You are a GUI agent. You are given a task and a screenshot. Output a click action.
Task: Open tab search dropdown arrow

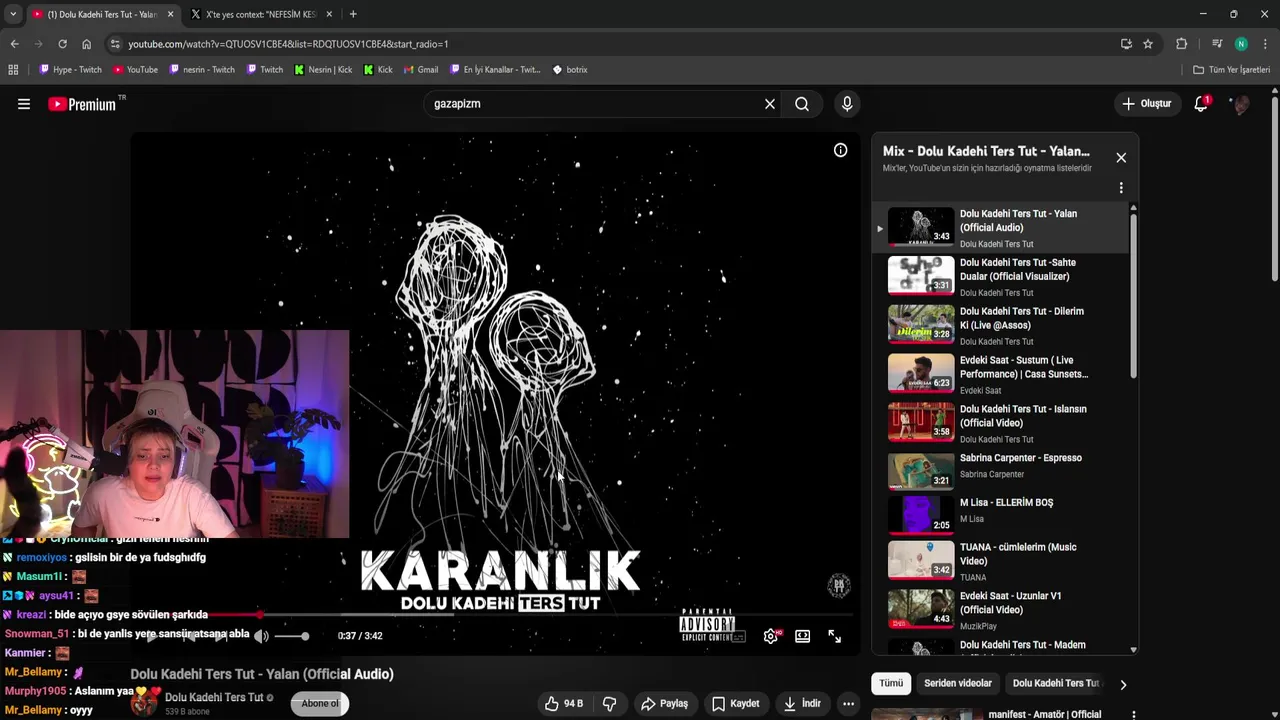[x=12, y=14]
